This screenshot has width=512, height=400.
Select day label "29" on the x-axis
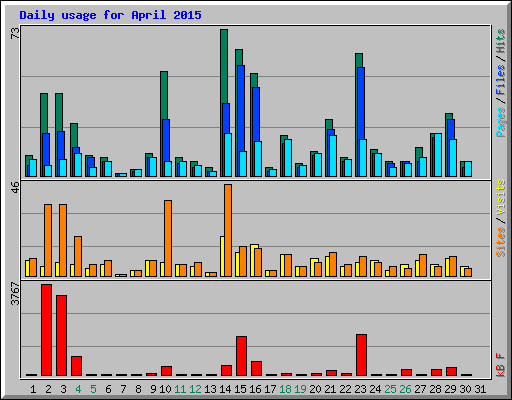(x=450, y=389)
